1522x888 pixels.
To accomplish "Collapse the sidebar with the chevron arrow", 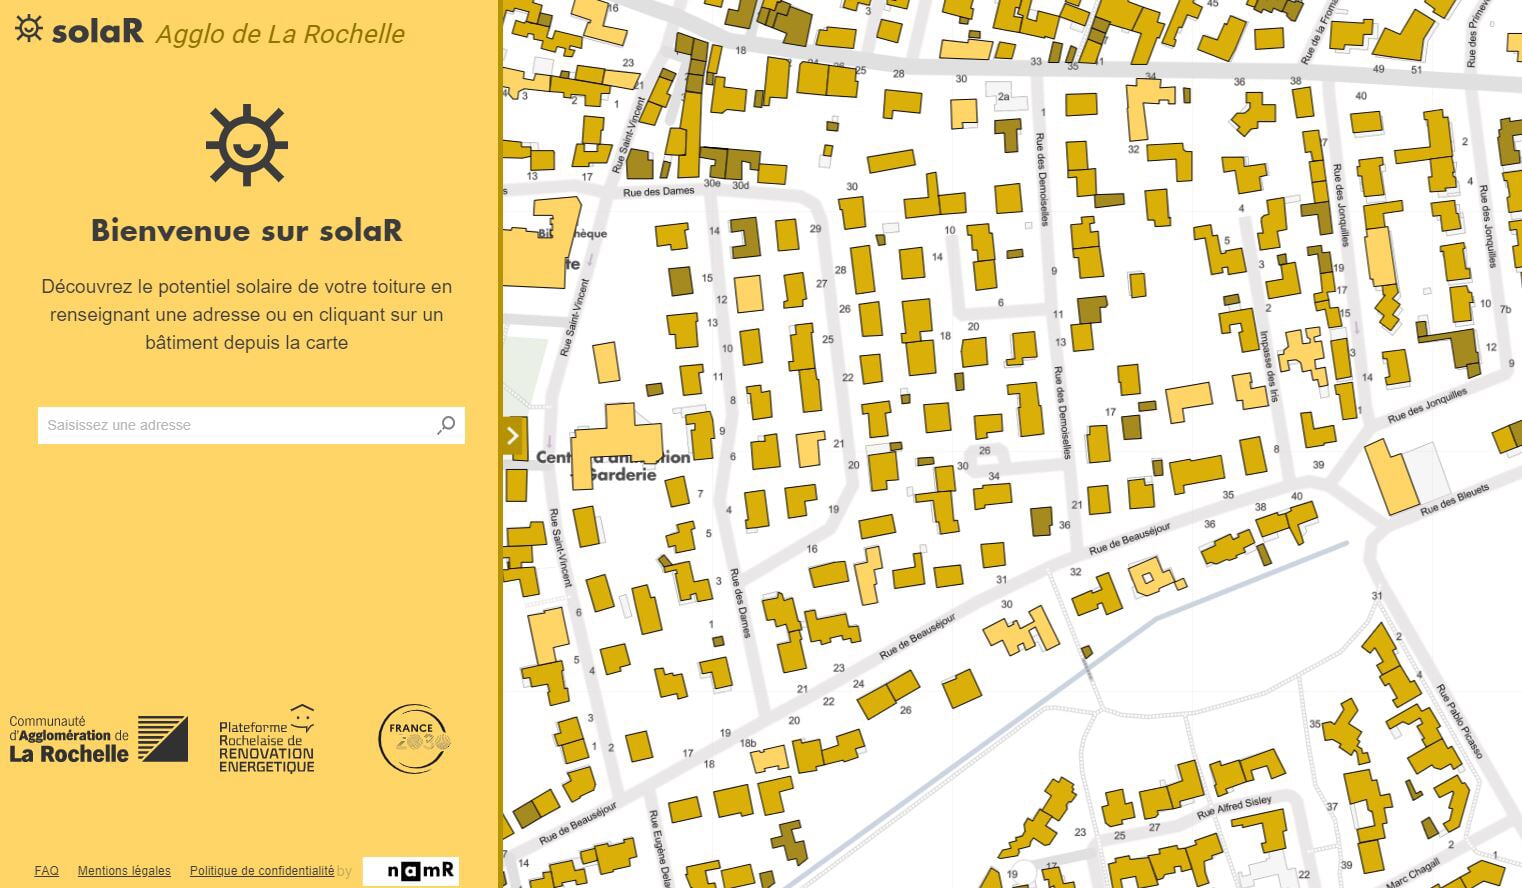I will pos(512,436).
